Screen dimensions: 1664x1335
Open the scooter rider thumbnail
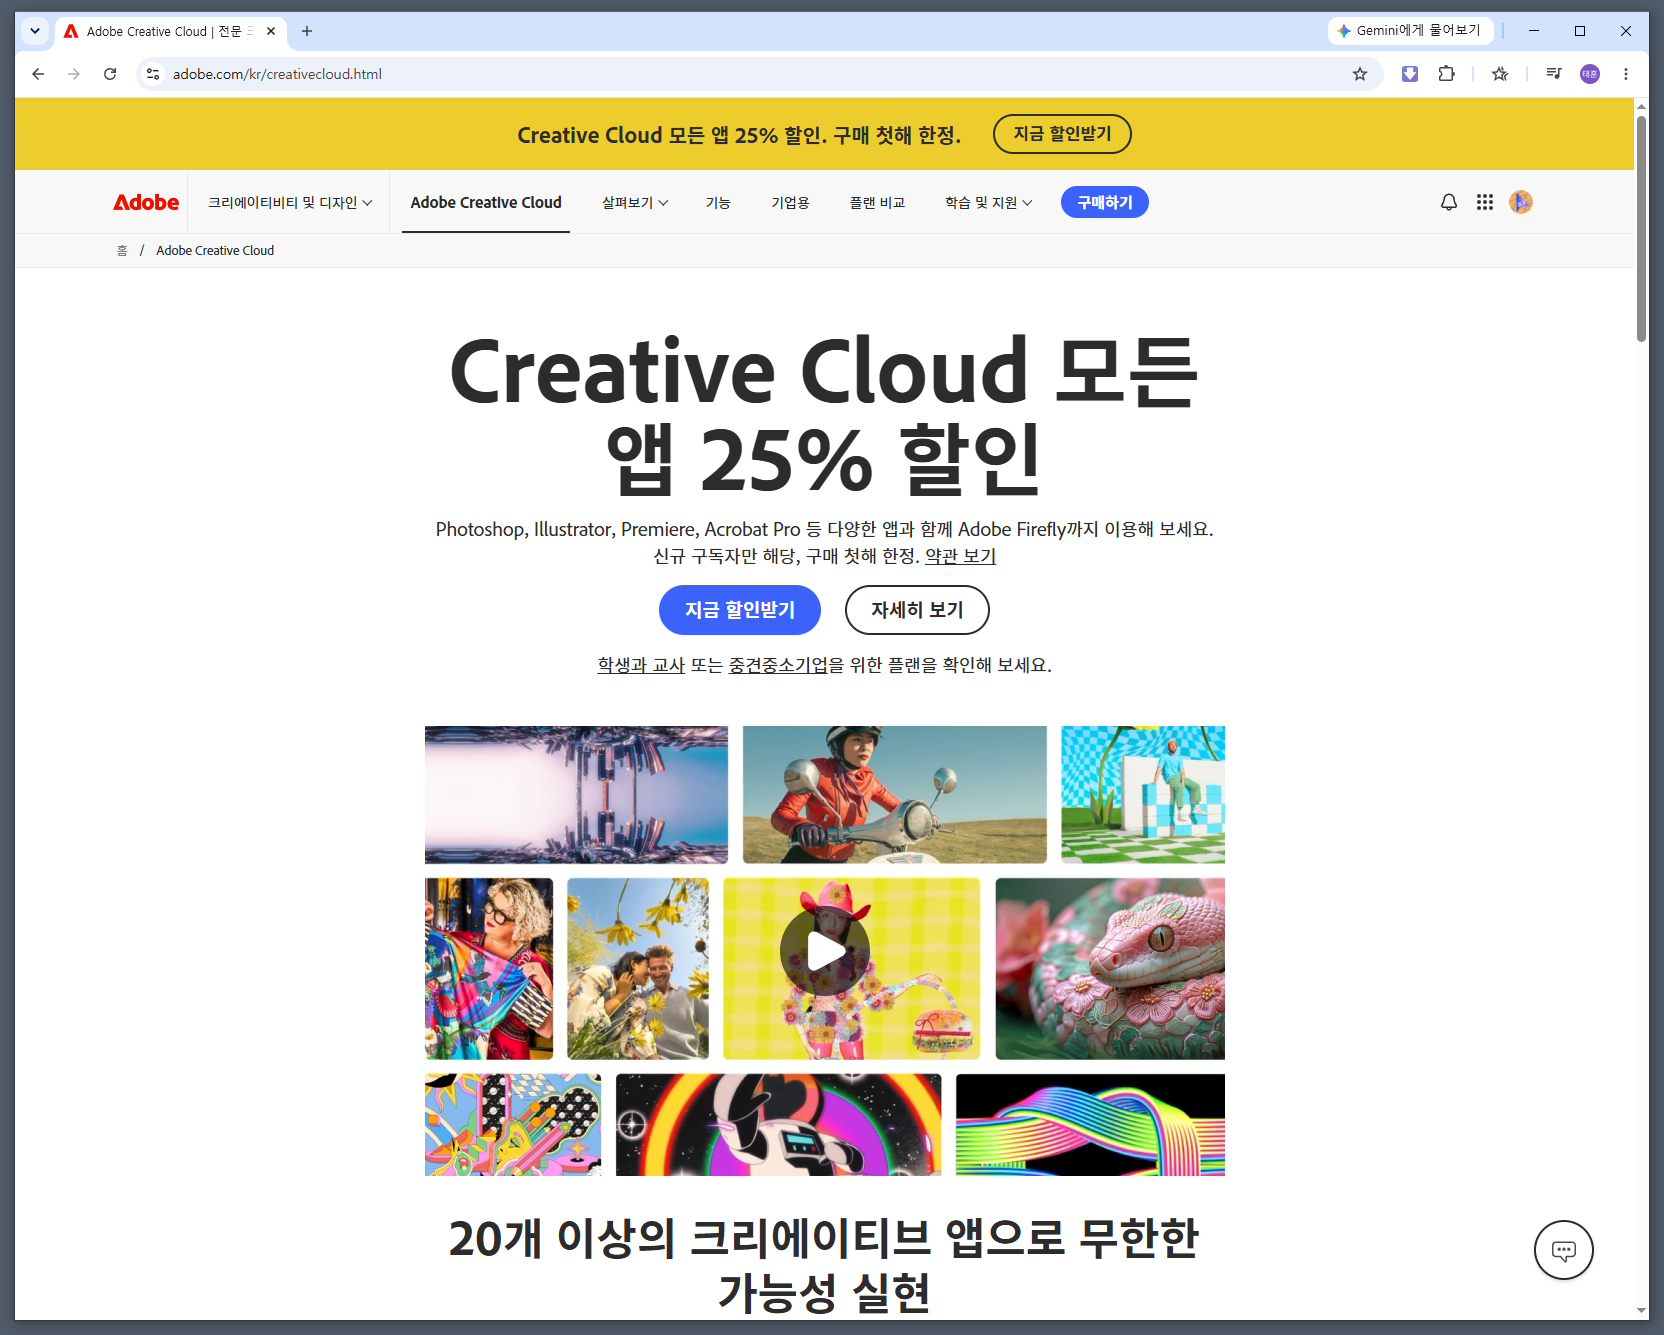(895, 795)
